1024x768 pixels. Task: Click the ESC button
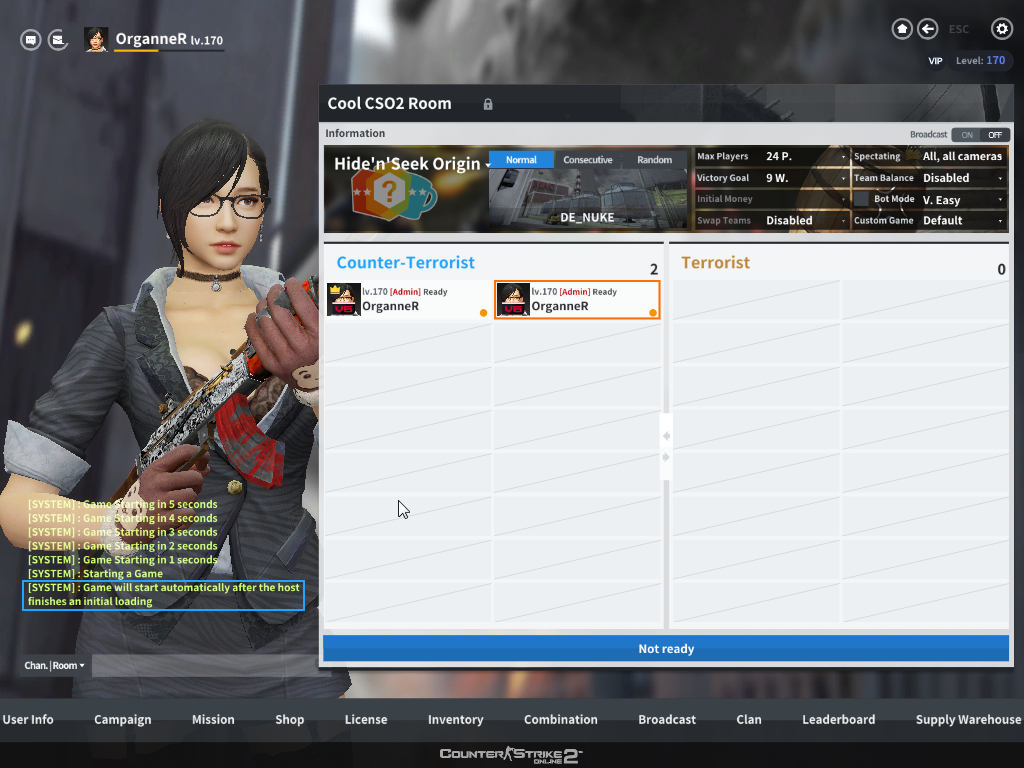pos(959,29)
